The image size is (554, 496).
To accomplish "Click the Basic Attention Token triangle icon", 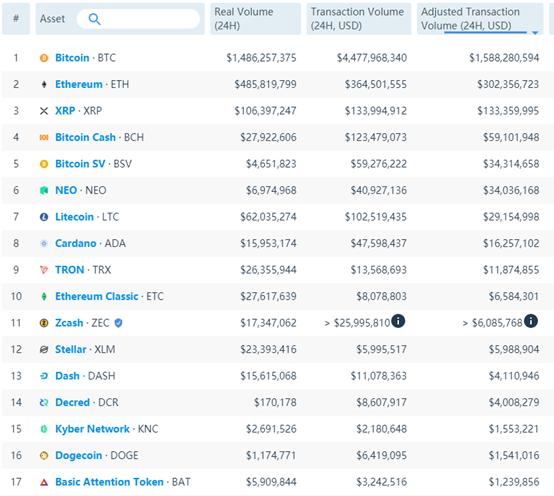I will coord(44,482).
